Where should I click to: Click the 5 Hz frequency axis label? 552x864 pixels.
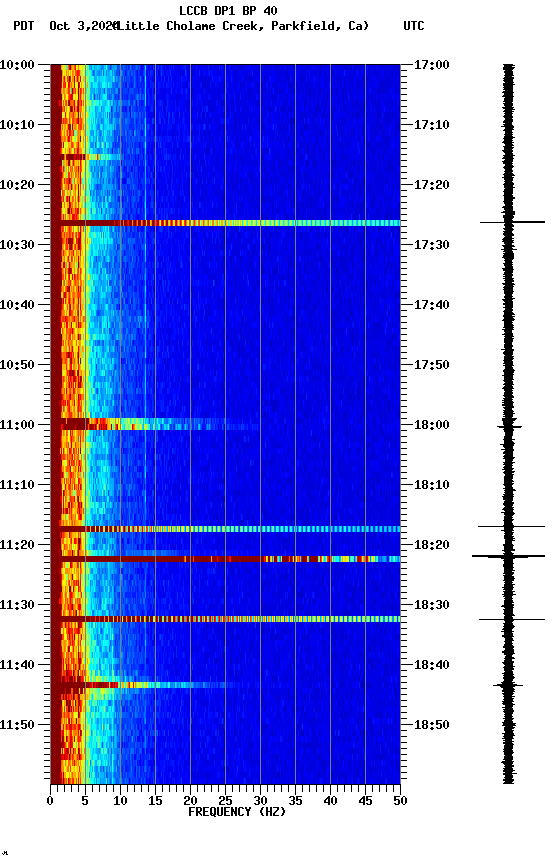coord(85,801)
